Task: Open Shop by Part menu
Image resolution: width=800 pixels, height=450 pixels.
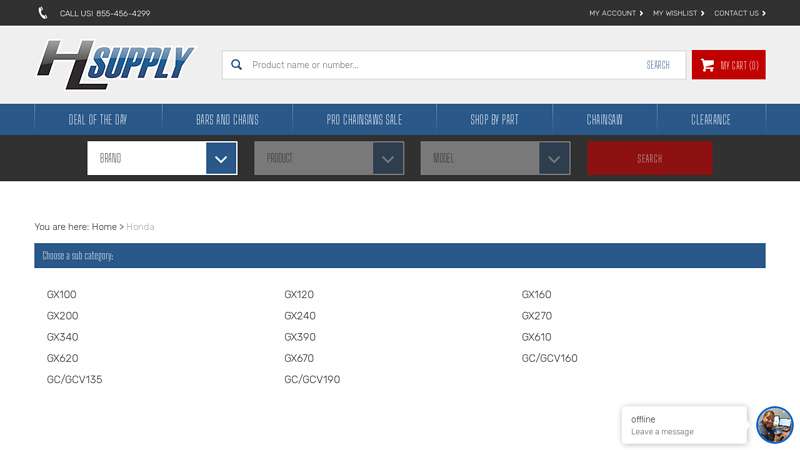Action: pyautogui.click(x=494, y=119)
